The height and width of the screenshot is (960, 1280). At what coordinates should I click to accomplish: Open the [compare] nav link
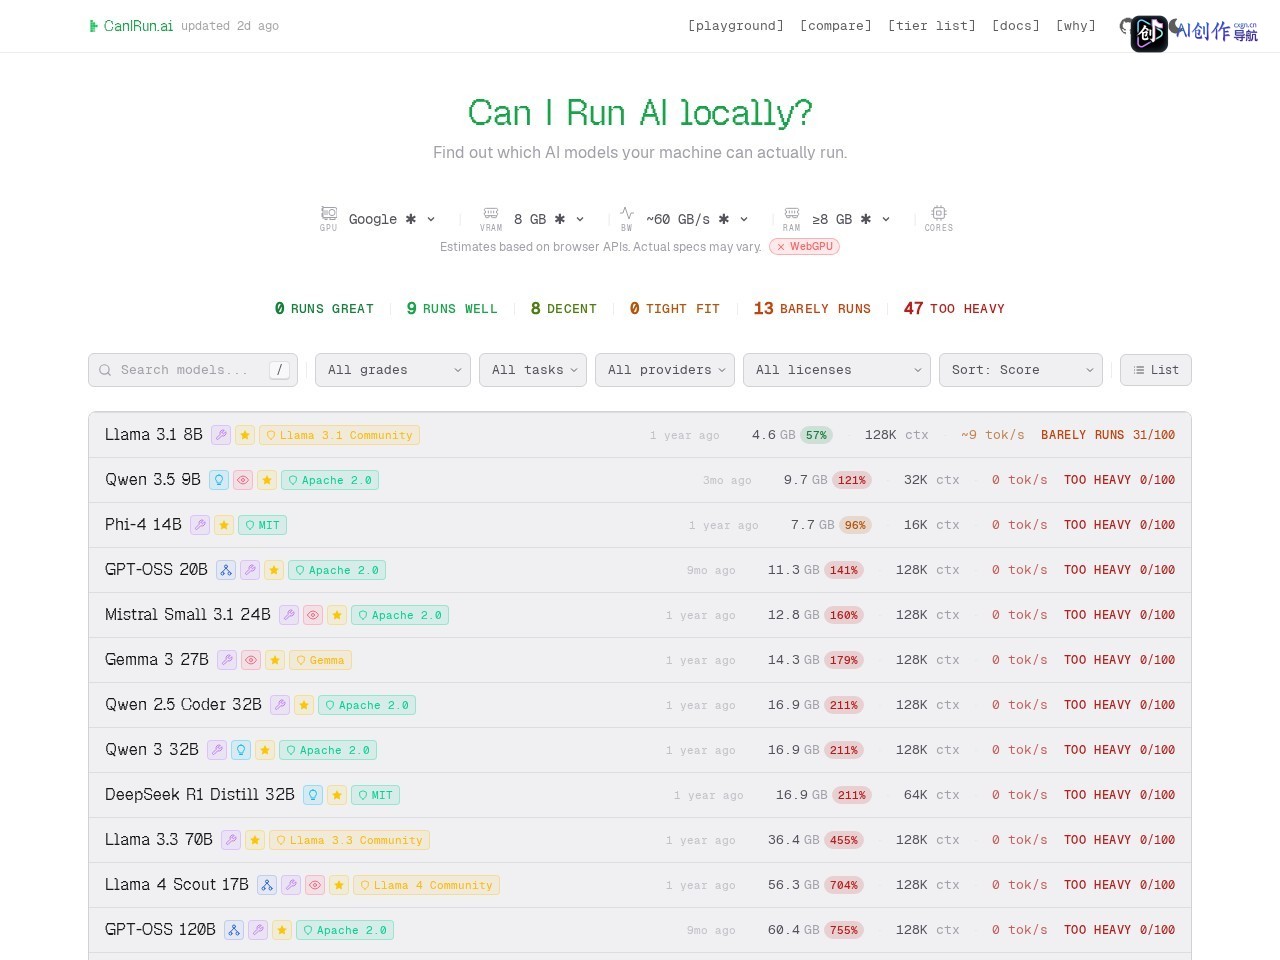pos(836,26)
